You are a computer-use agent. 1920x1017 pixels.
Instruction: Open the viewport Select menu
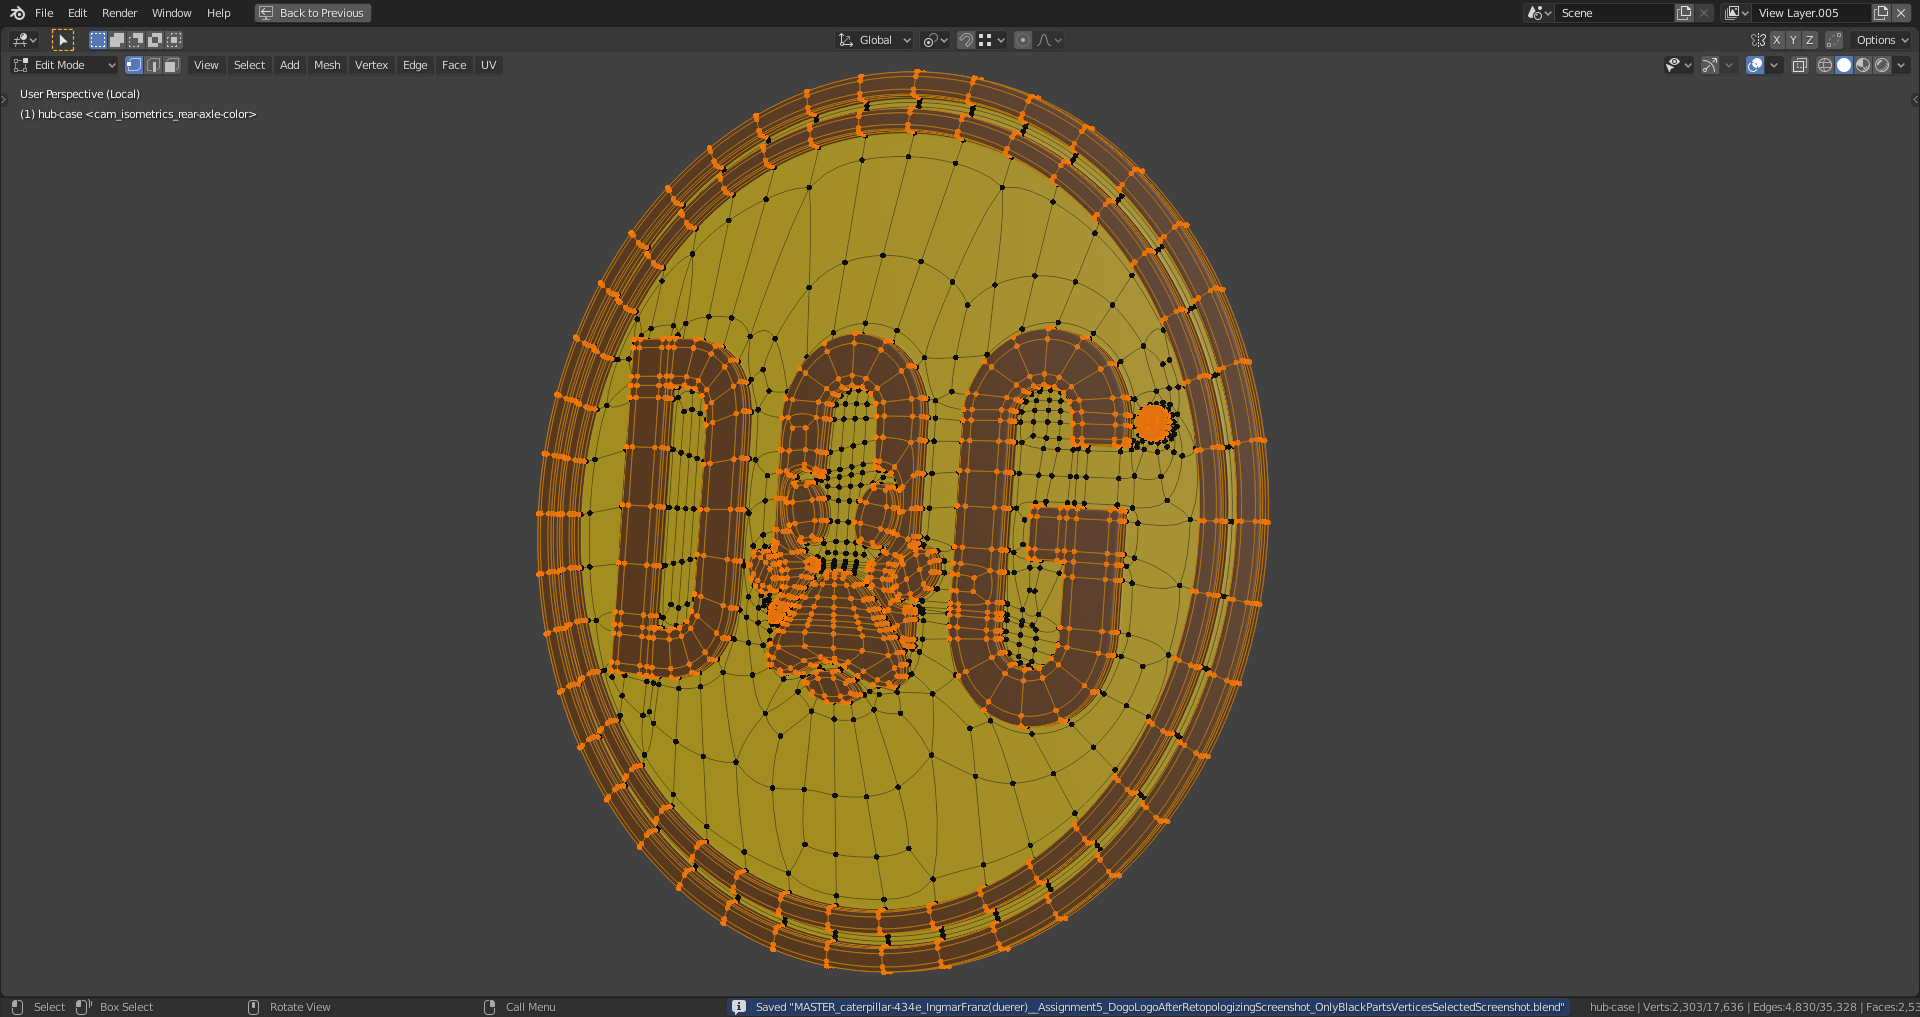pyautogui.click(x=249, y=65)
